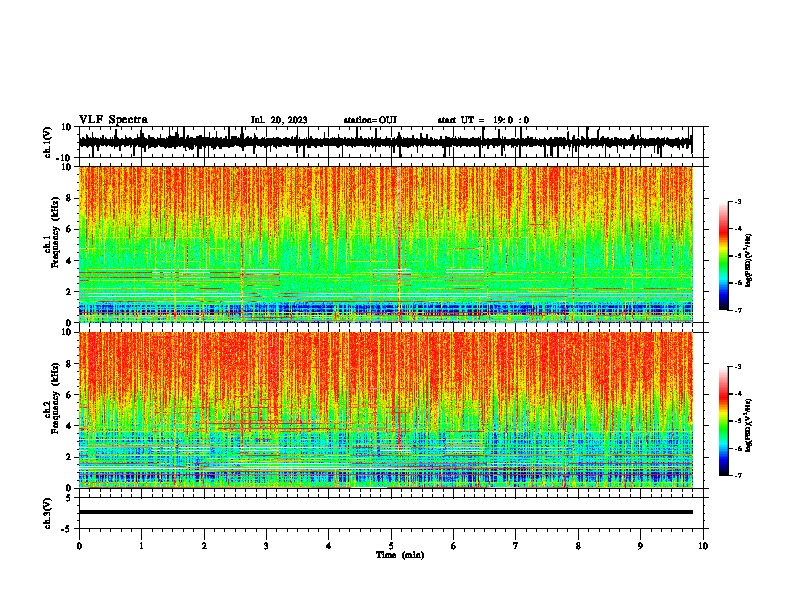
Task: Click the ch.2 color scale PSD unit label
Action: pyautogui.click(x=749, y=425)
